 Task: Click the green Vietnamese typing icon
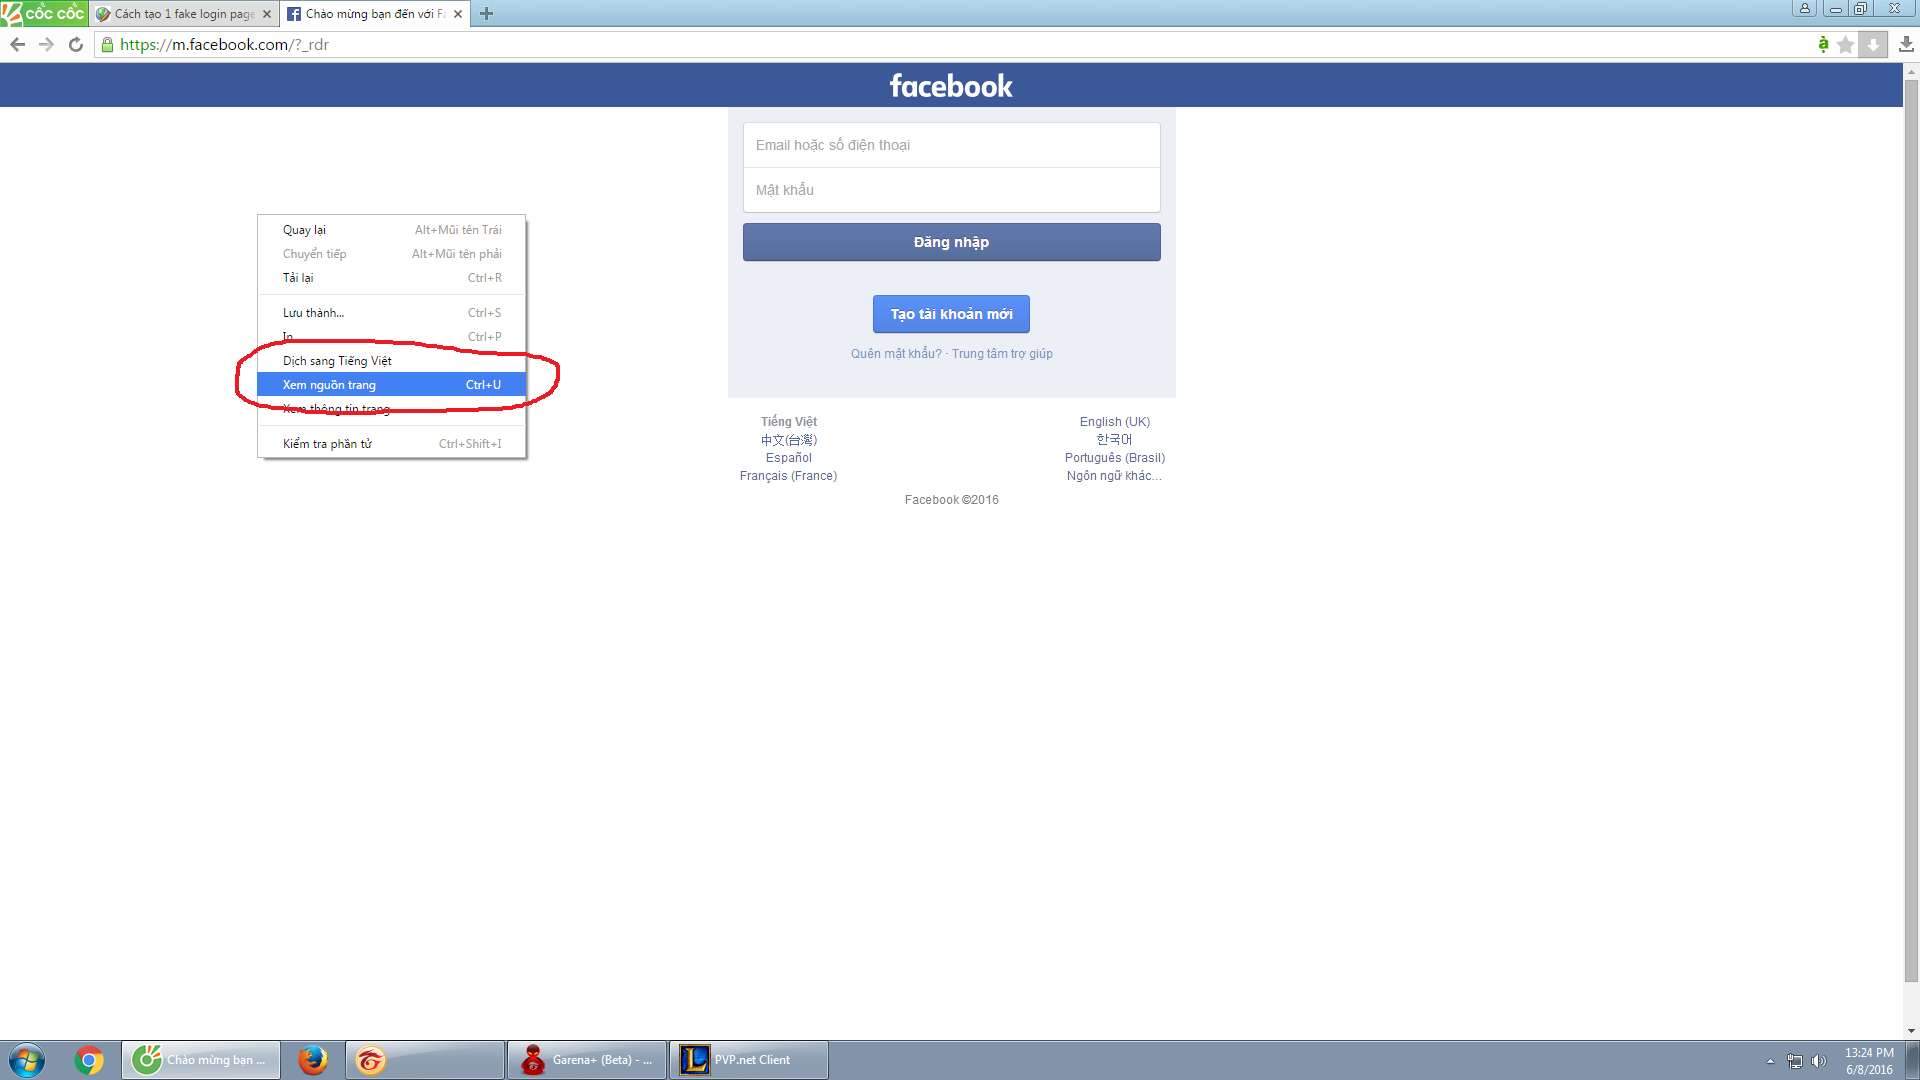click(x=1823, y=44)
